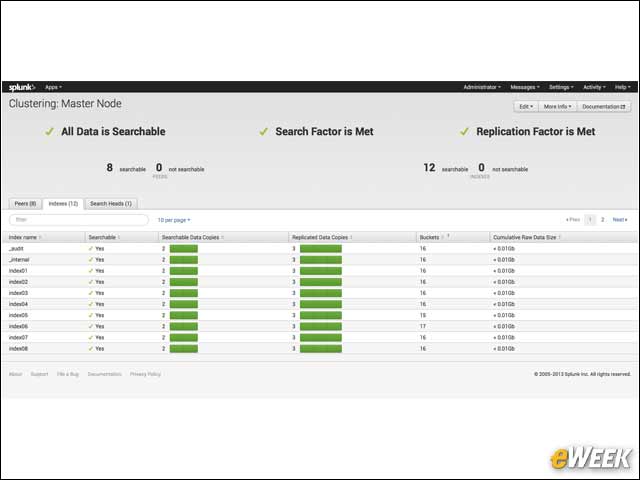Image resolution: width=640 pixels, height=480 pixels.
Task: Sort by Searchable Data Copies column
Action: [191, 237]
